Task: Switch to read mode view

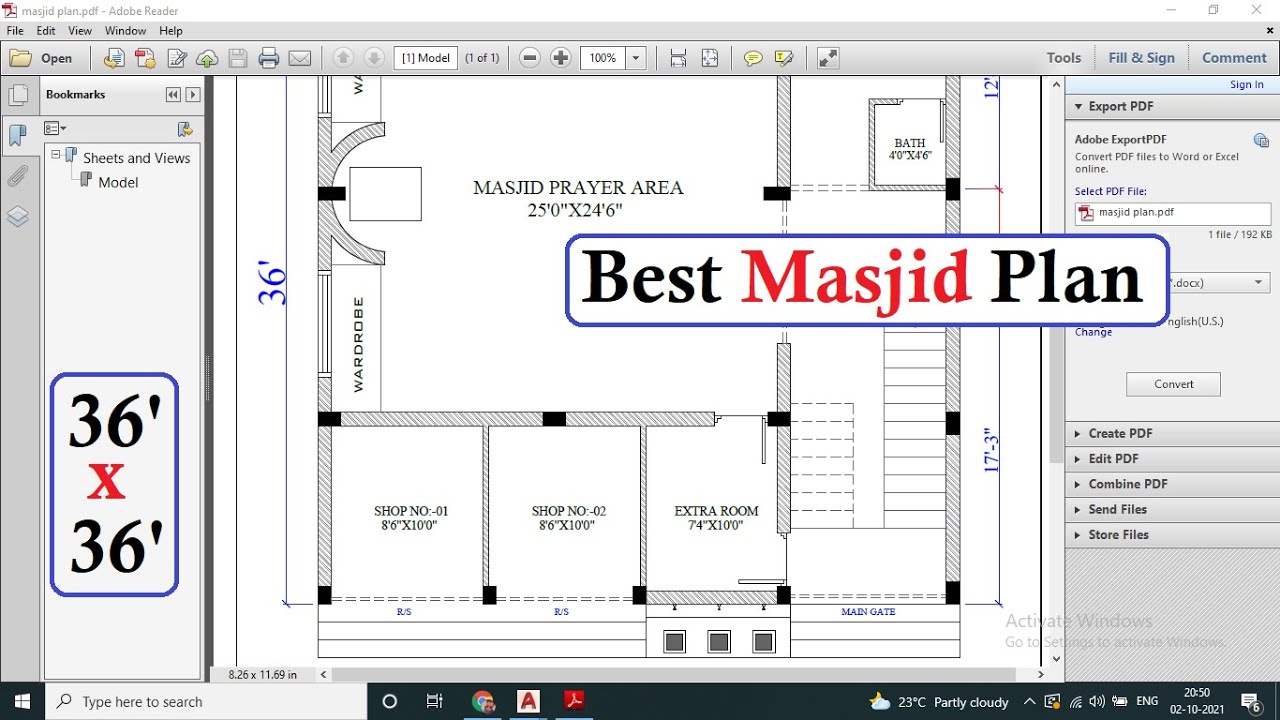Action: pyautogui.click(x=828, y=58)
